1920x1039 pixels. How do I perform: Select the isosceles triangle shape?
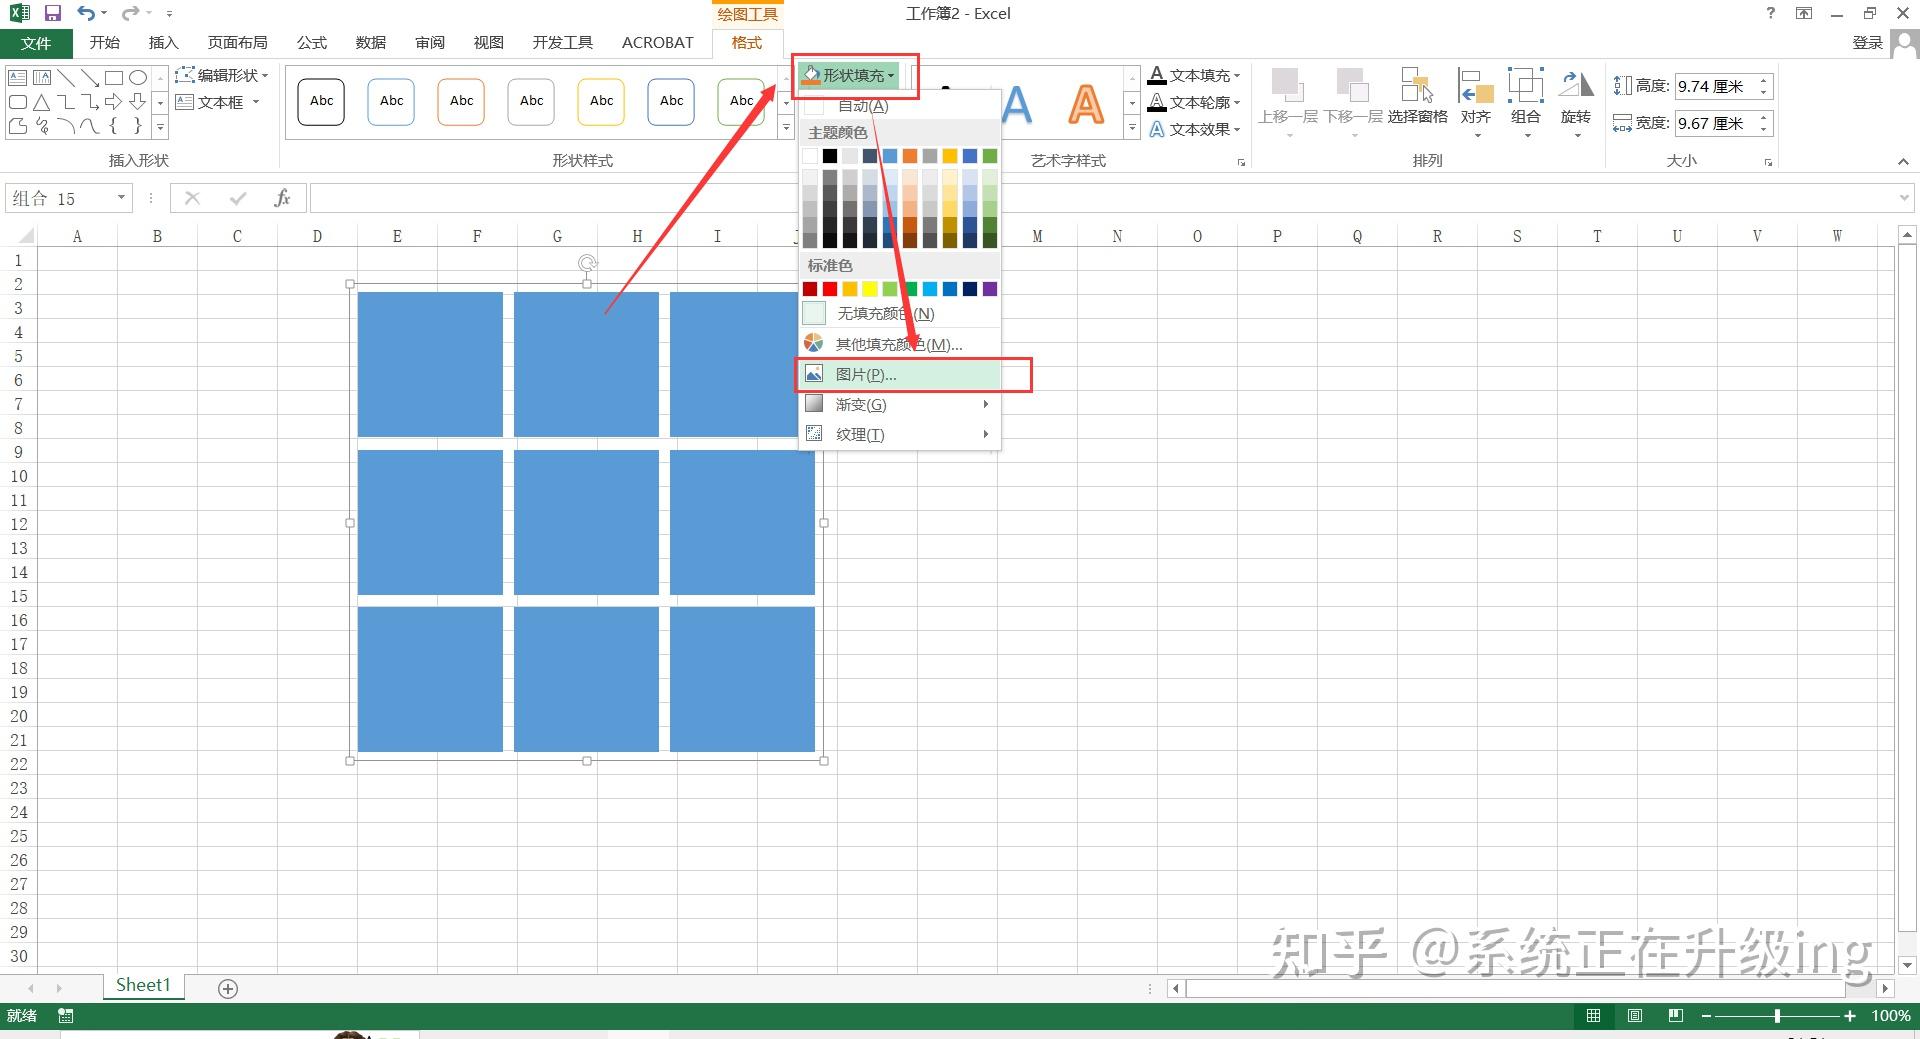click(x=41, y=101)
